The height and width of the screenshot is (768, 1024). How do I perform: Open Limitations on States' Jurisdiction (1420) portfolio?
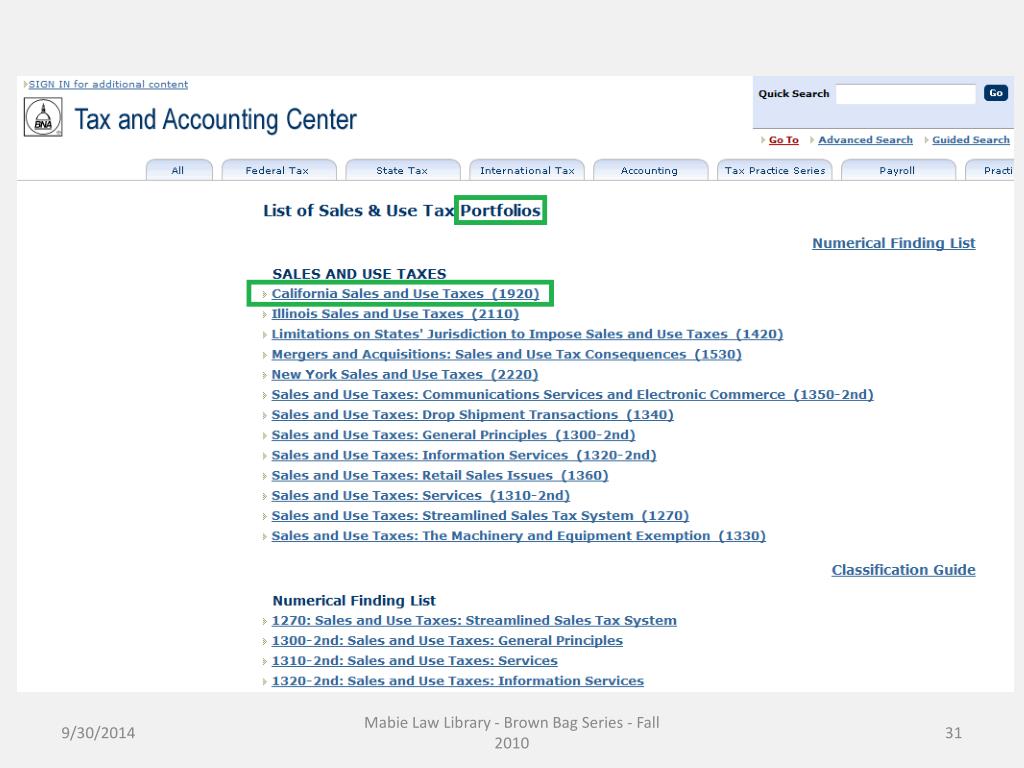point(527,334)
